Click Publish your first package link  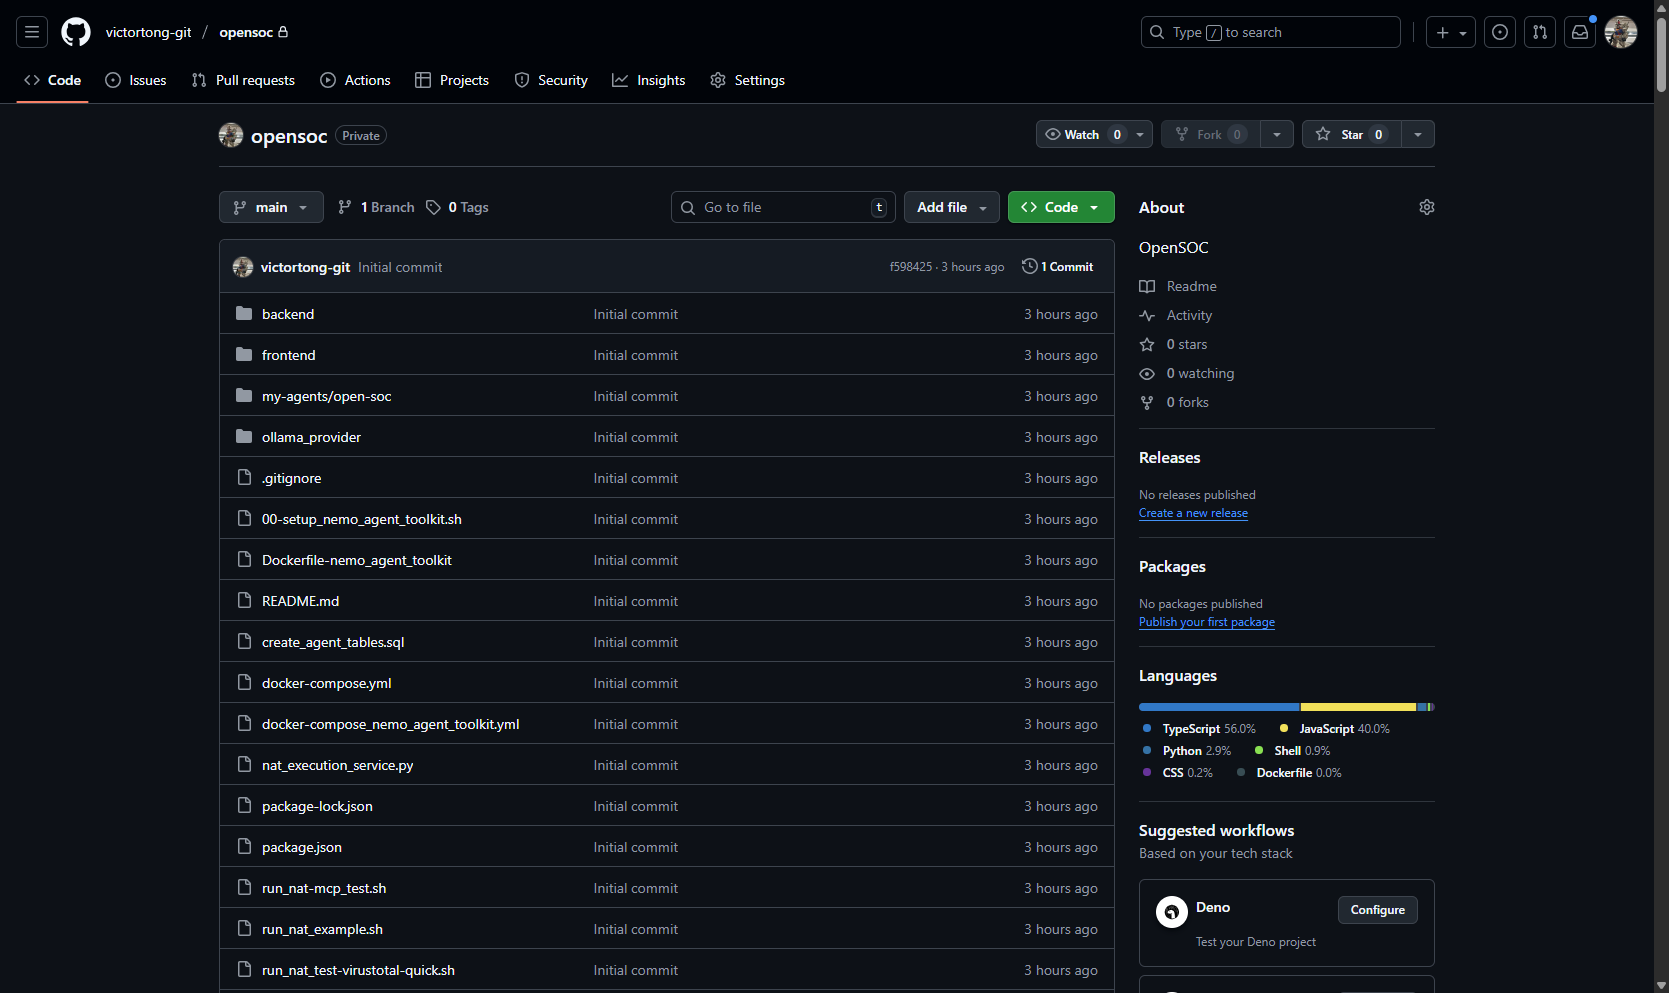coord(1207,622)
